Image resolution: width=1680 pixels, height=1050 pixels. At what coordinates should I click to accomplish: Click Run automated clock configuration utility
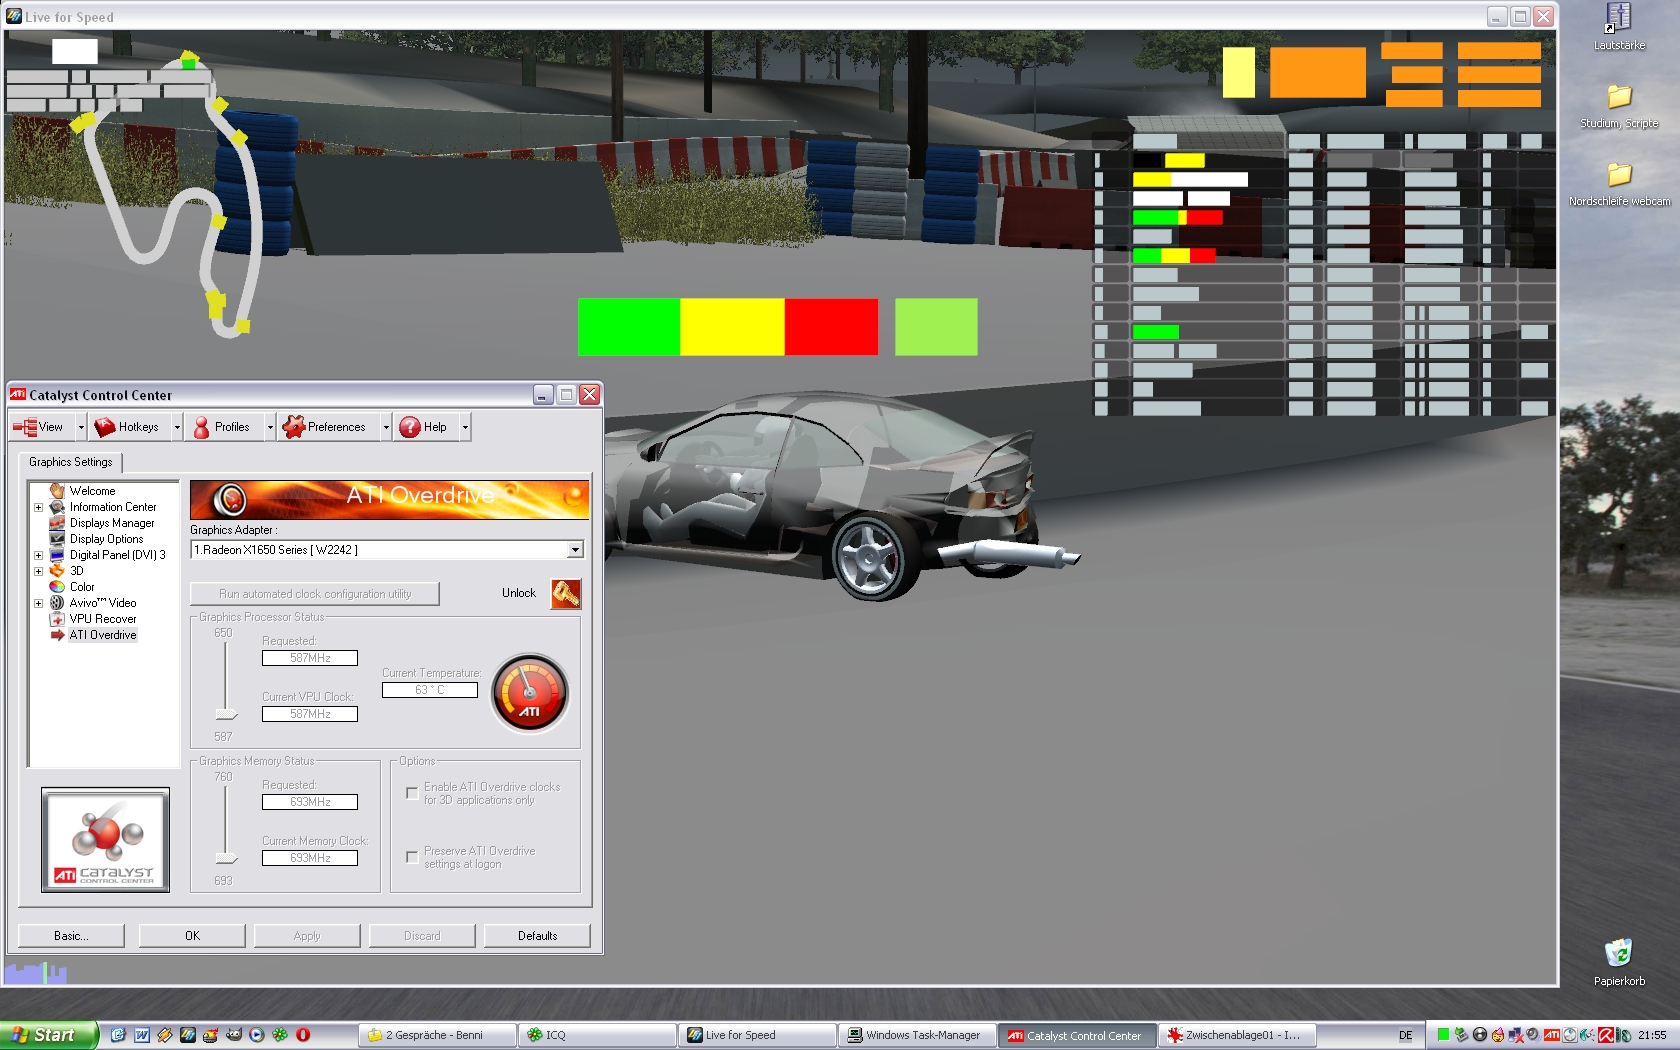(315, 594)
